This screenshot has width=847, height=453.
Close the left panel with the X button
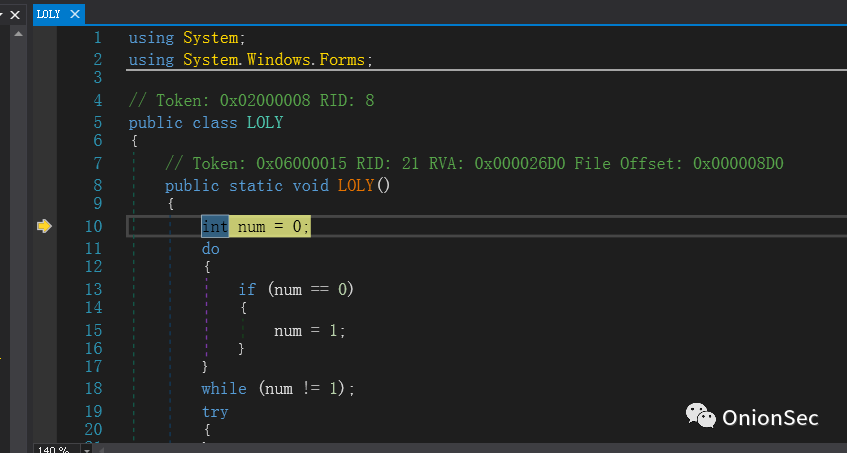point(15,15)
